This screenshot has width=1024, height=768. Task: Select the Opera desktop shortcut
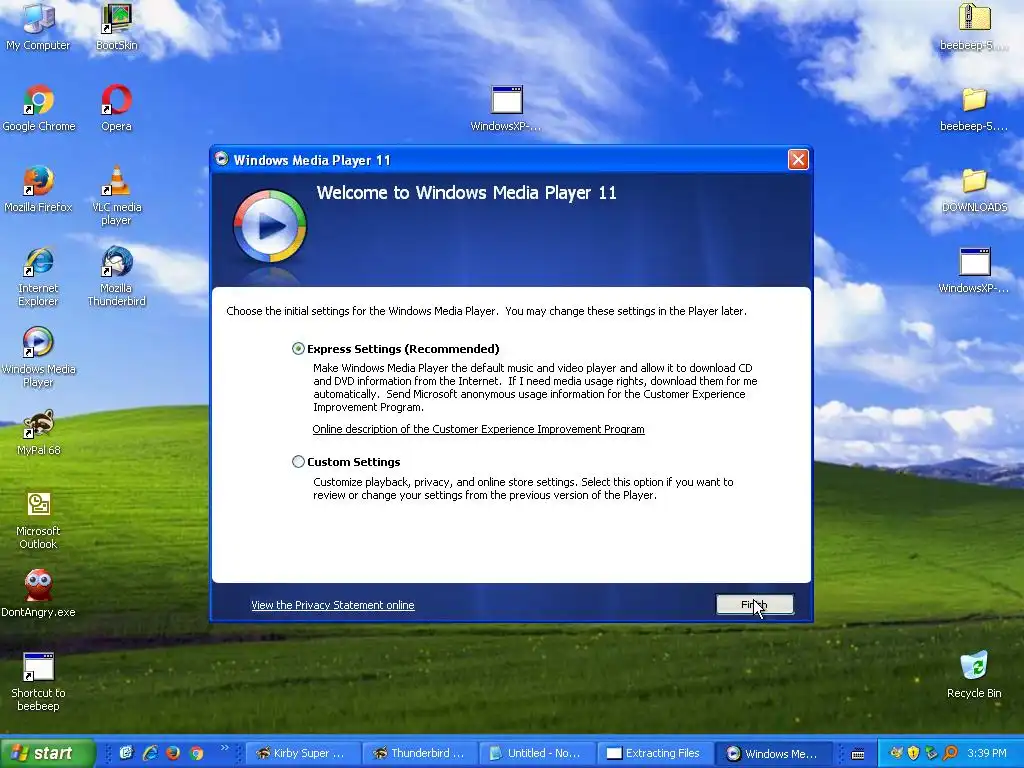tap(116, 108)
